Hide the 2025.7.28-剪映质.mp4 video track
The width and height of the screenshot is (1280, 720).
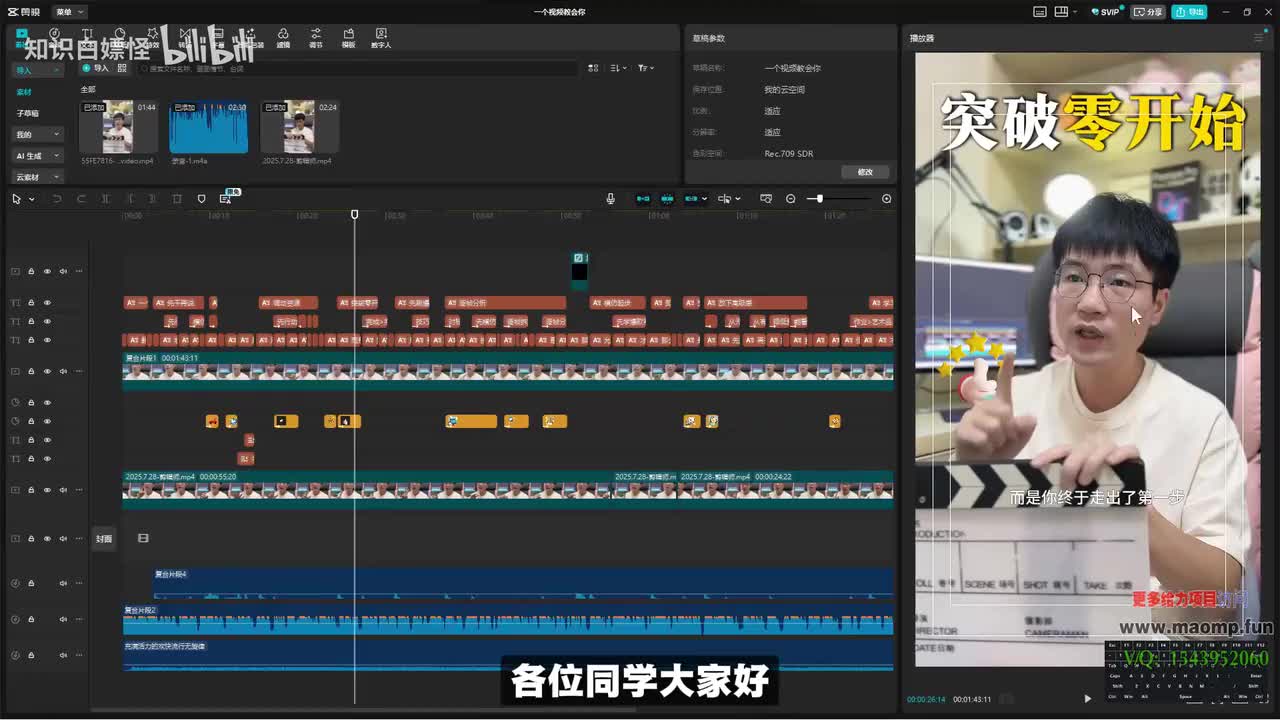pyautogui.click(x=47, y=490)
